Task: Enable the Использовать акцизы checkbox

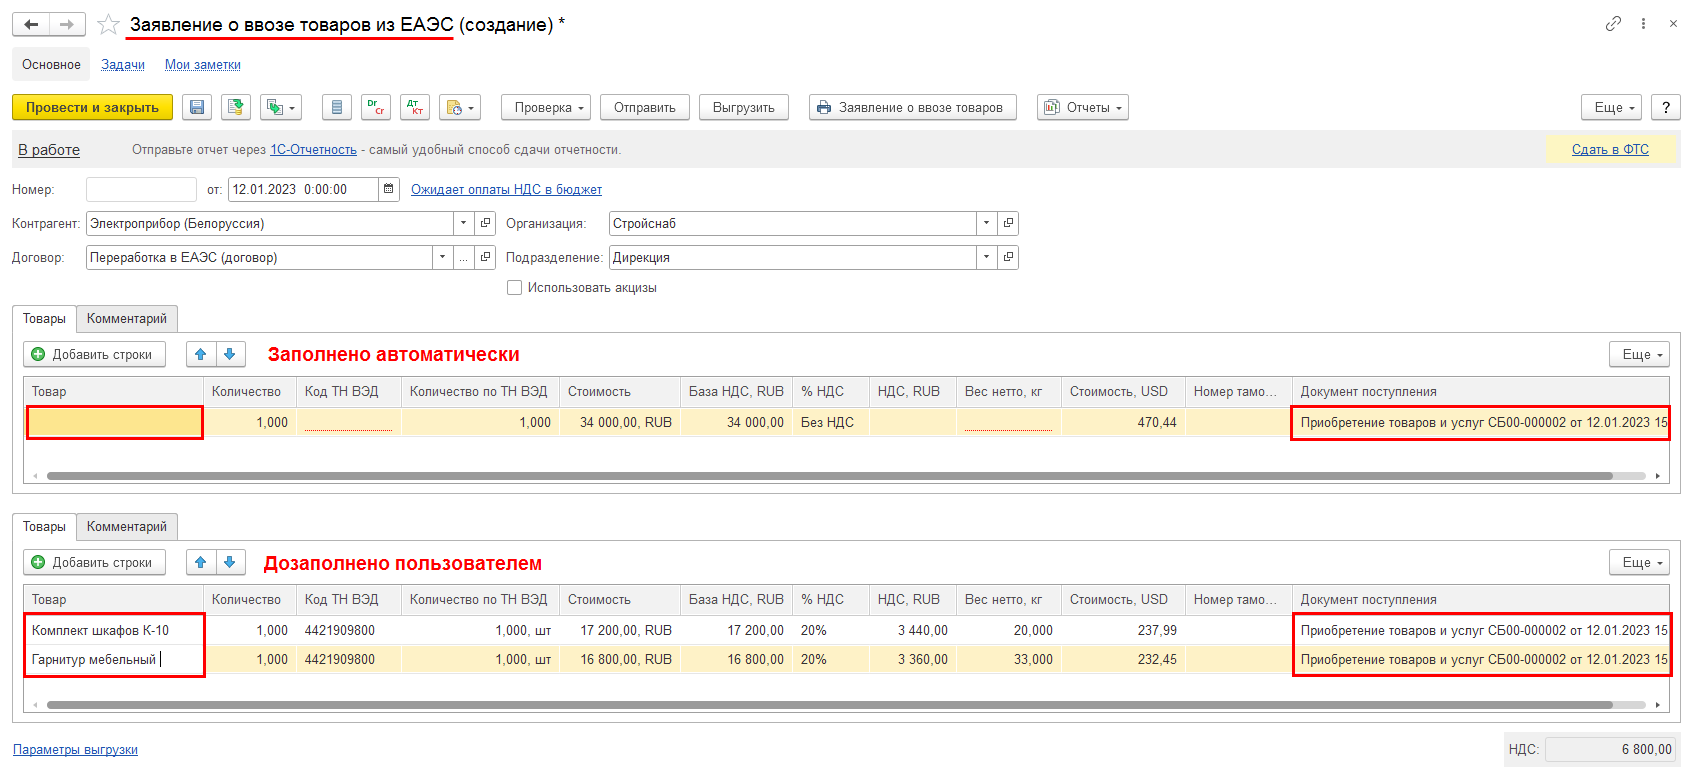Action: (x=514, y=288)
